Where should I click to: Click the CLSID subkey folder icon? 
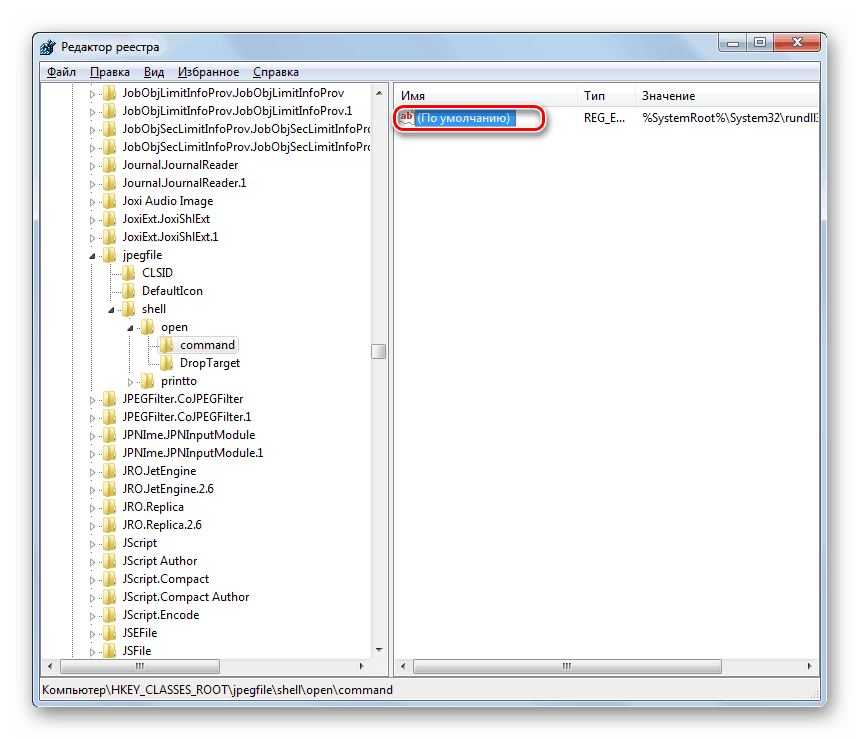128,272
